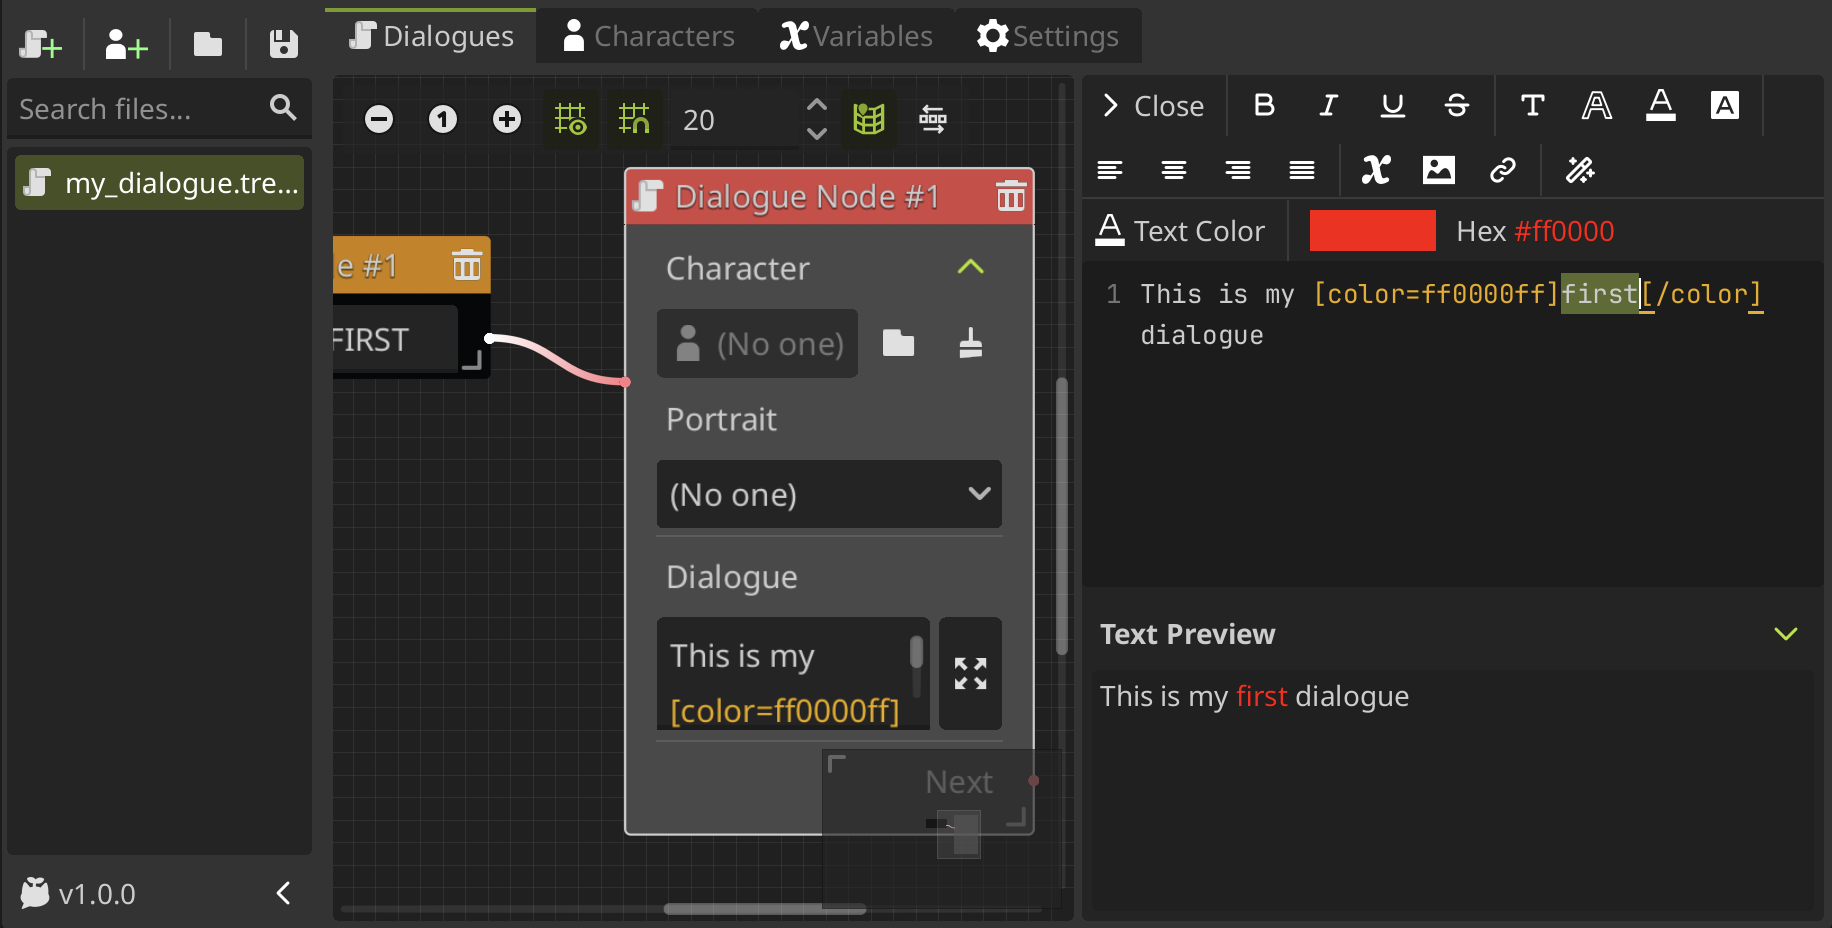Apply a text effect with the wand tool
Screen dimensions: 1832x928
[1580, 170]
